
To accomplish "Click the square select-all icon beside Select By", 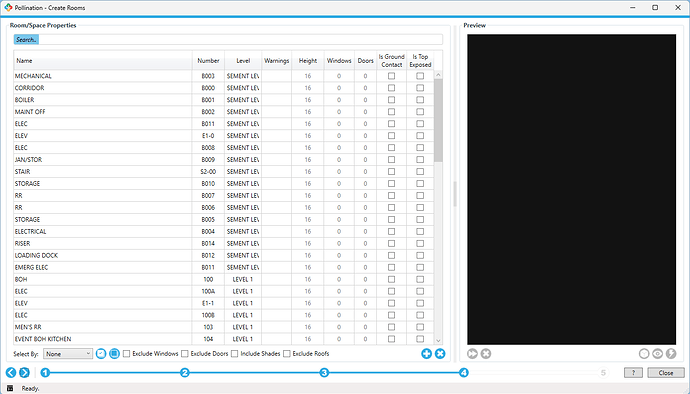I will coord(114,353).
